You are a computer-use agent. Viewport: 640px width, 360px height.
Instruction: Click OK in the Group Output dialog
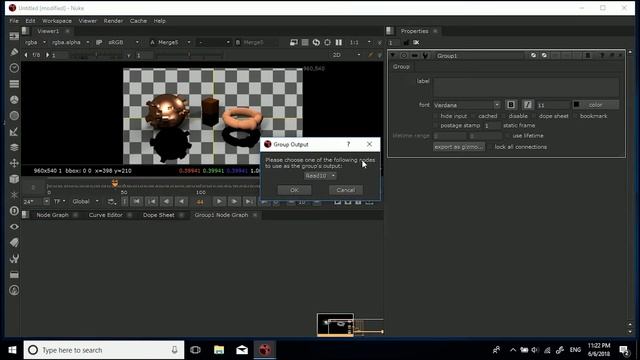(294, 190)
